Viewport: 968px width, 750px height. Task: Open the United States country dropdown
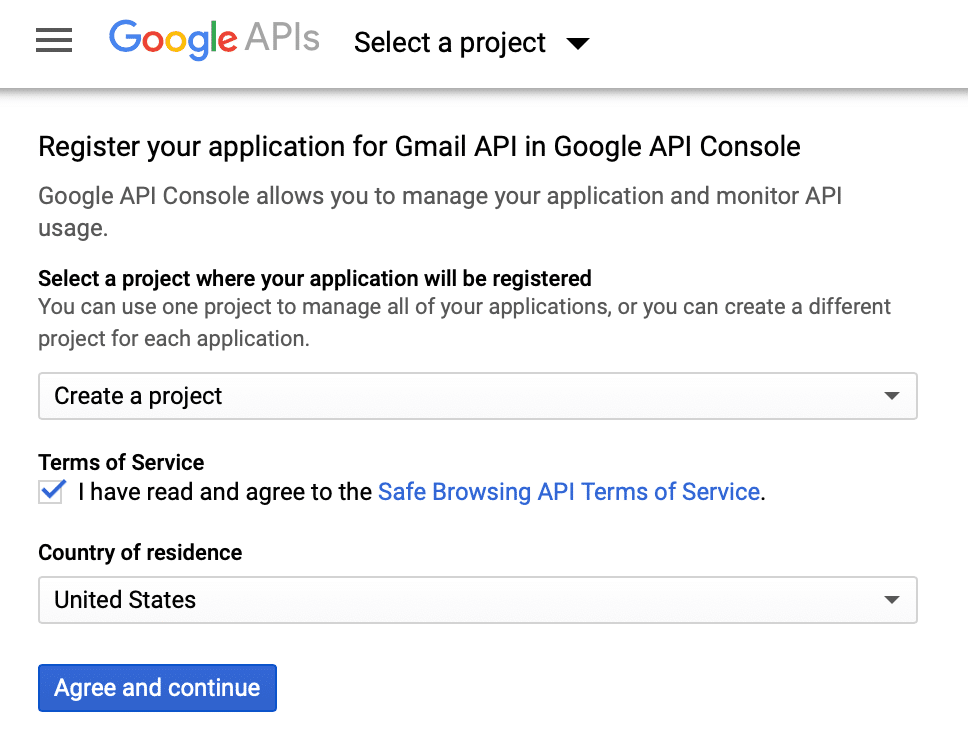tap(477, 600)
